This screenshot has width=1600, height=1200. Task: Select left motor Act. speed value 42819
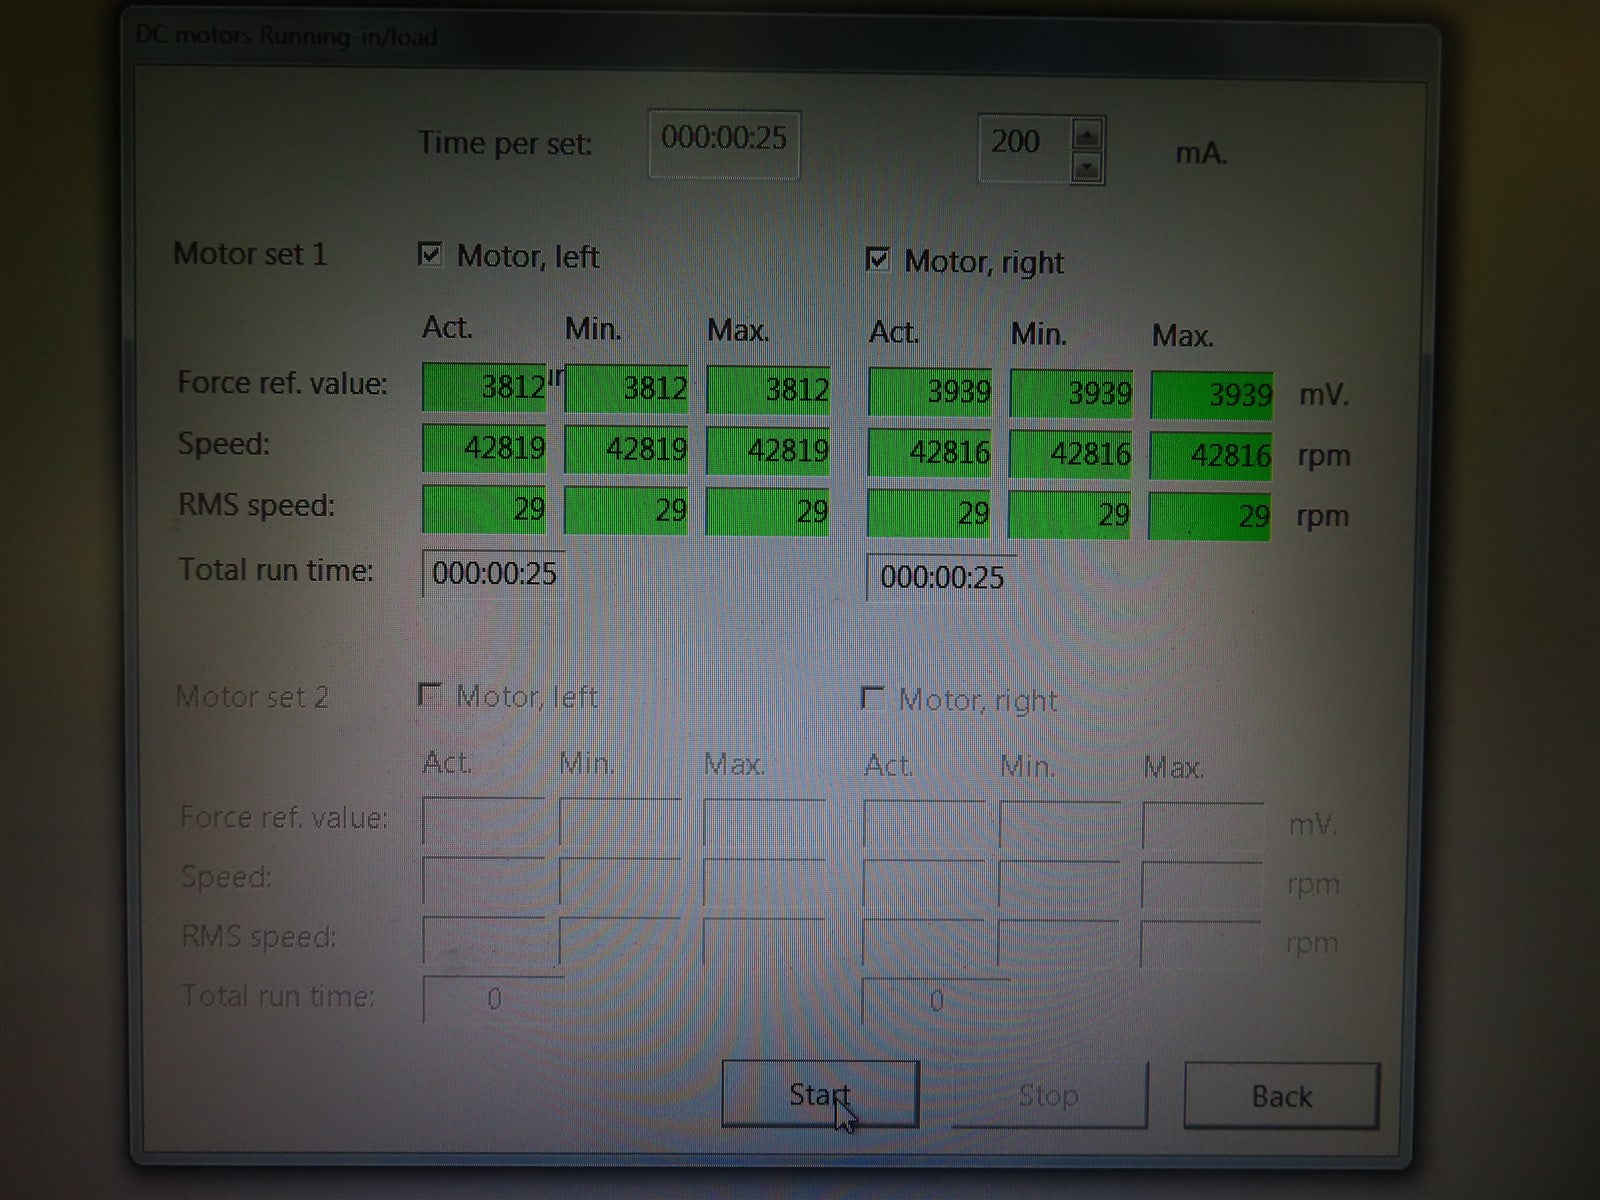pyautogui.click(x=484, y=448)
